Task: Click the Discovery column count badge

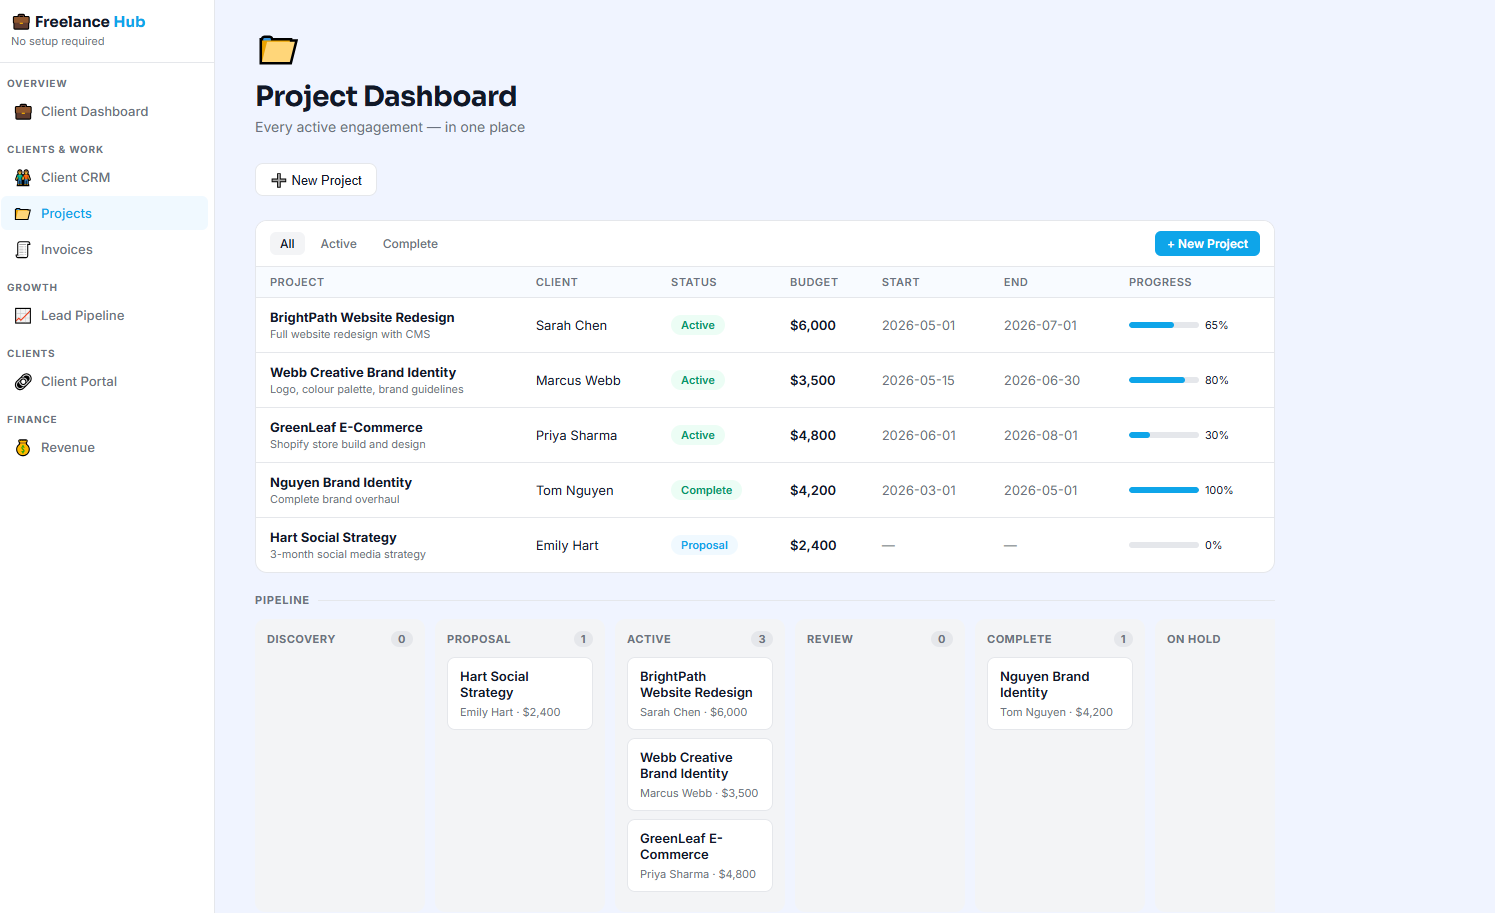Action: (402, 639)
